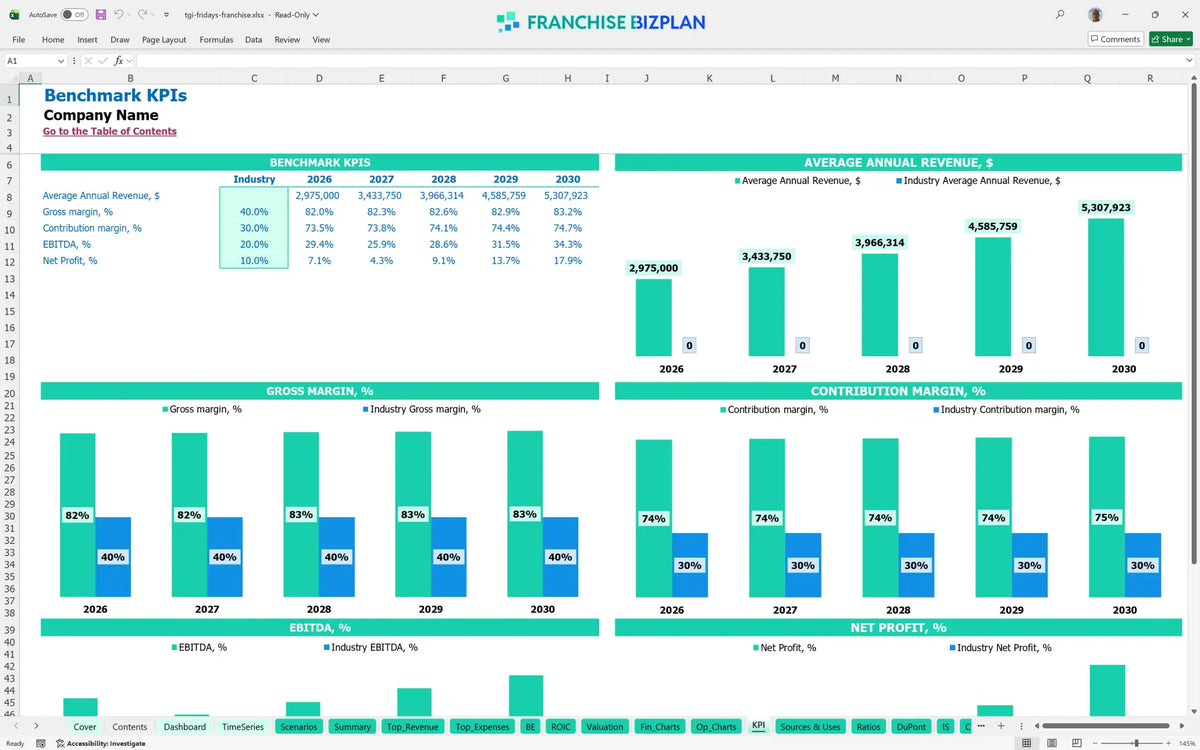This screenshot has height=750, width=1200.
Task: Open the Sources & Uses sheet tab
Action: (x=810, y=727)
